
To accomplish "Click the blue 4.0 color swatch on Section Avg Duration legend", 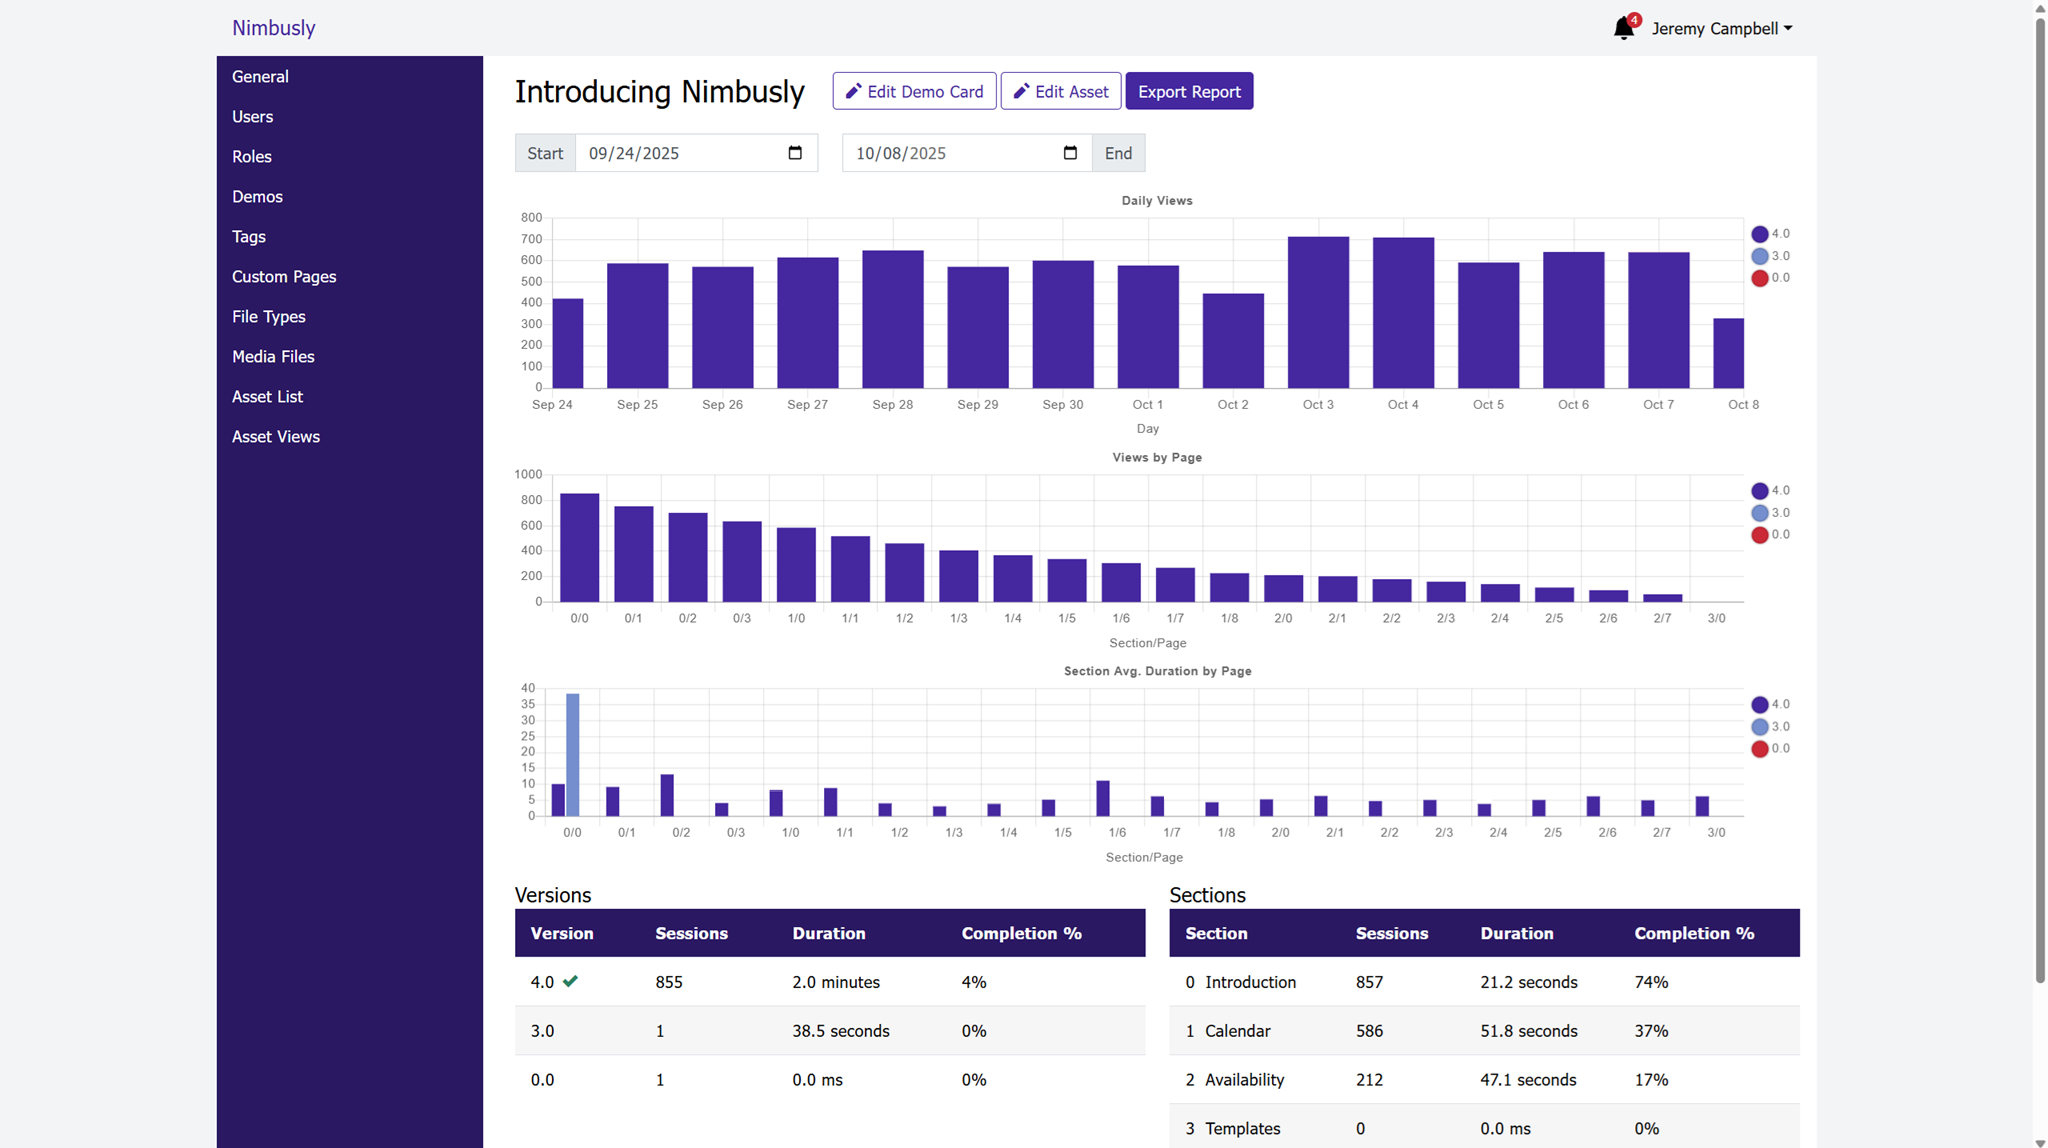I will click(x=1758, y=704).
